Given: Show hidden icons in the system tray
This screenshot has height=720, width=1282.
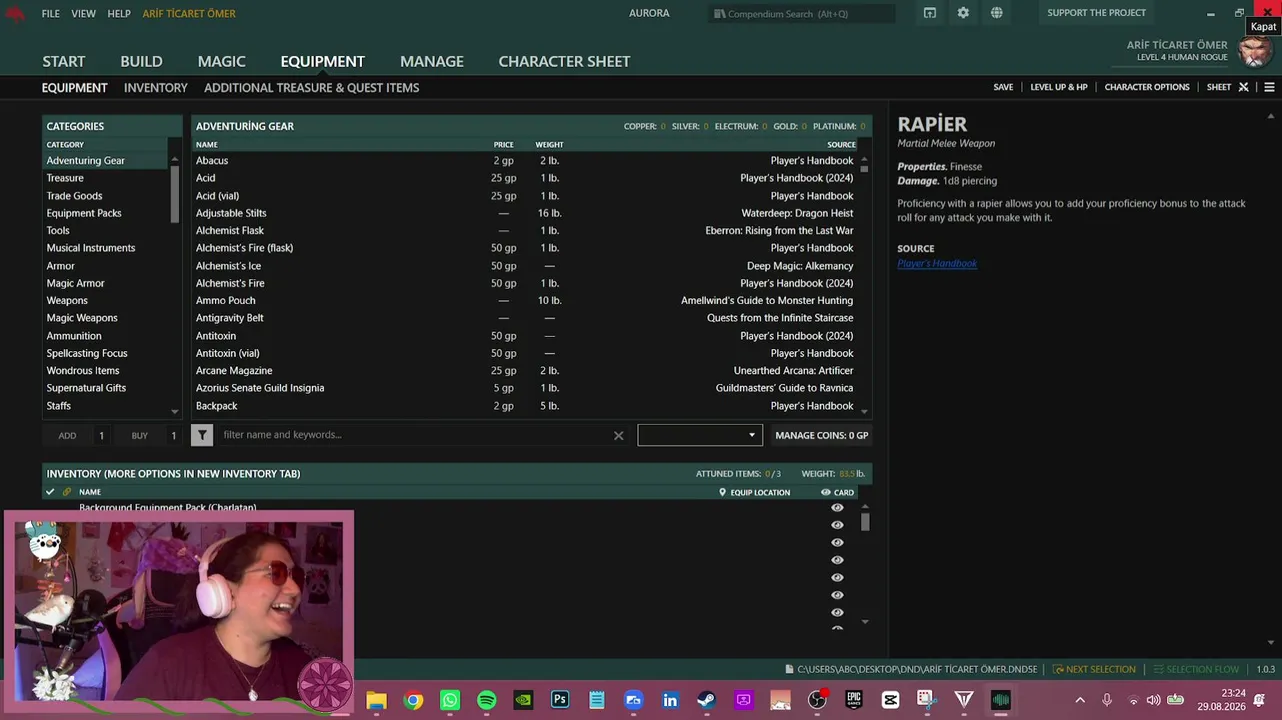Looking at the screenshot, I should click(x=1080, y=700).
